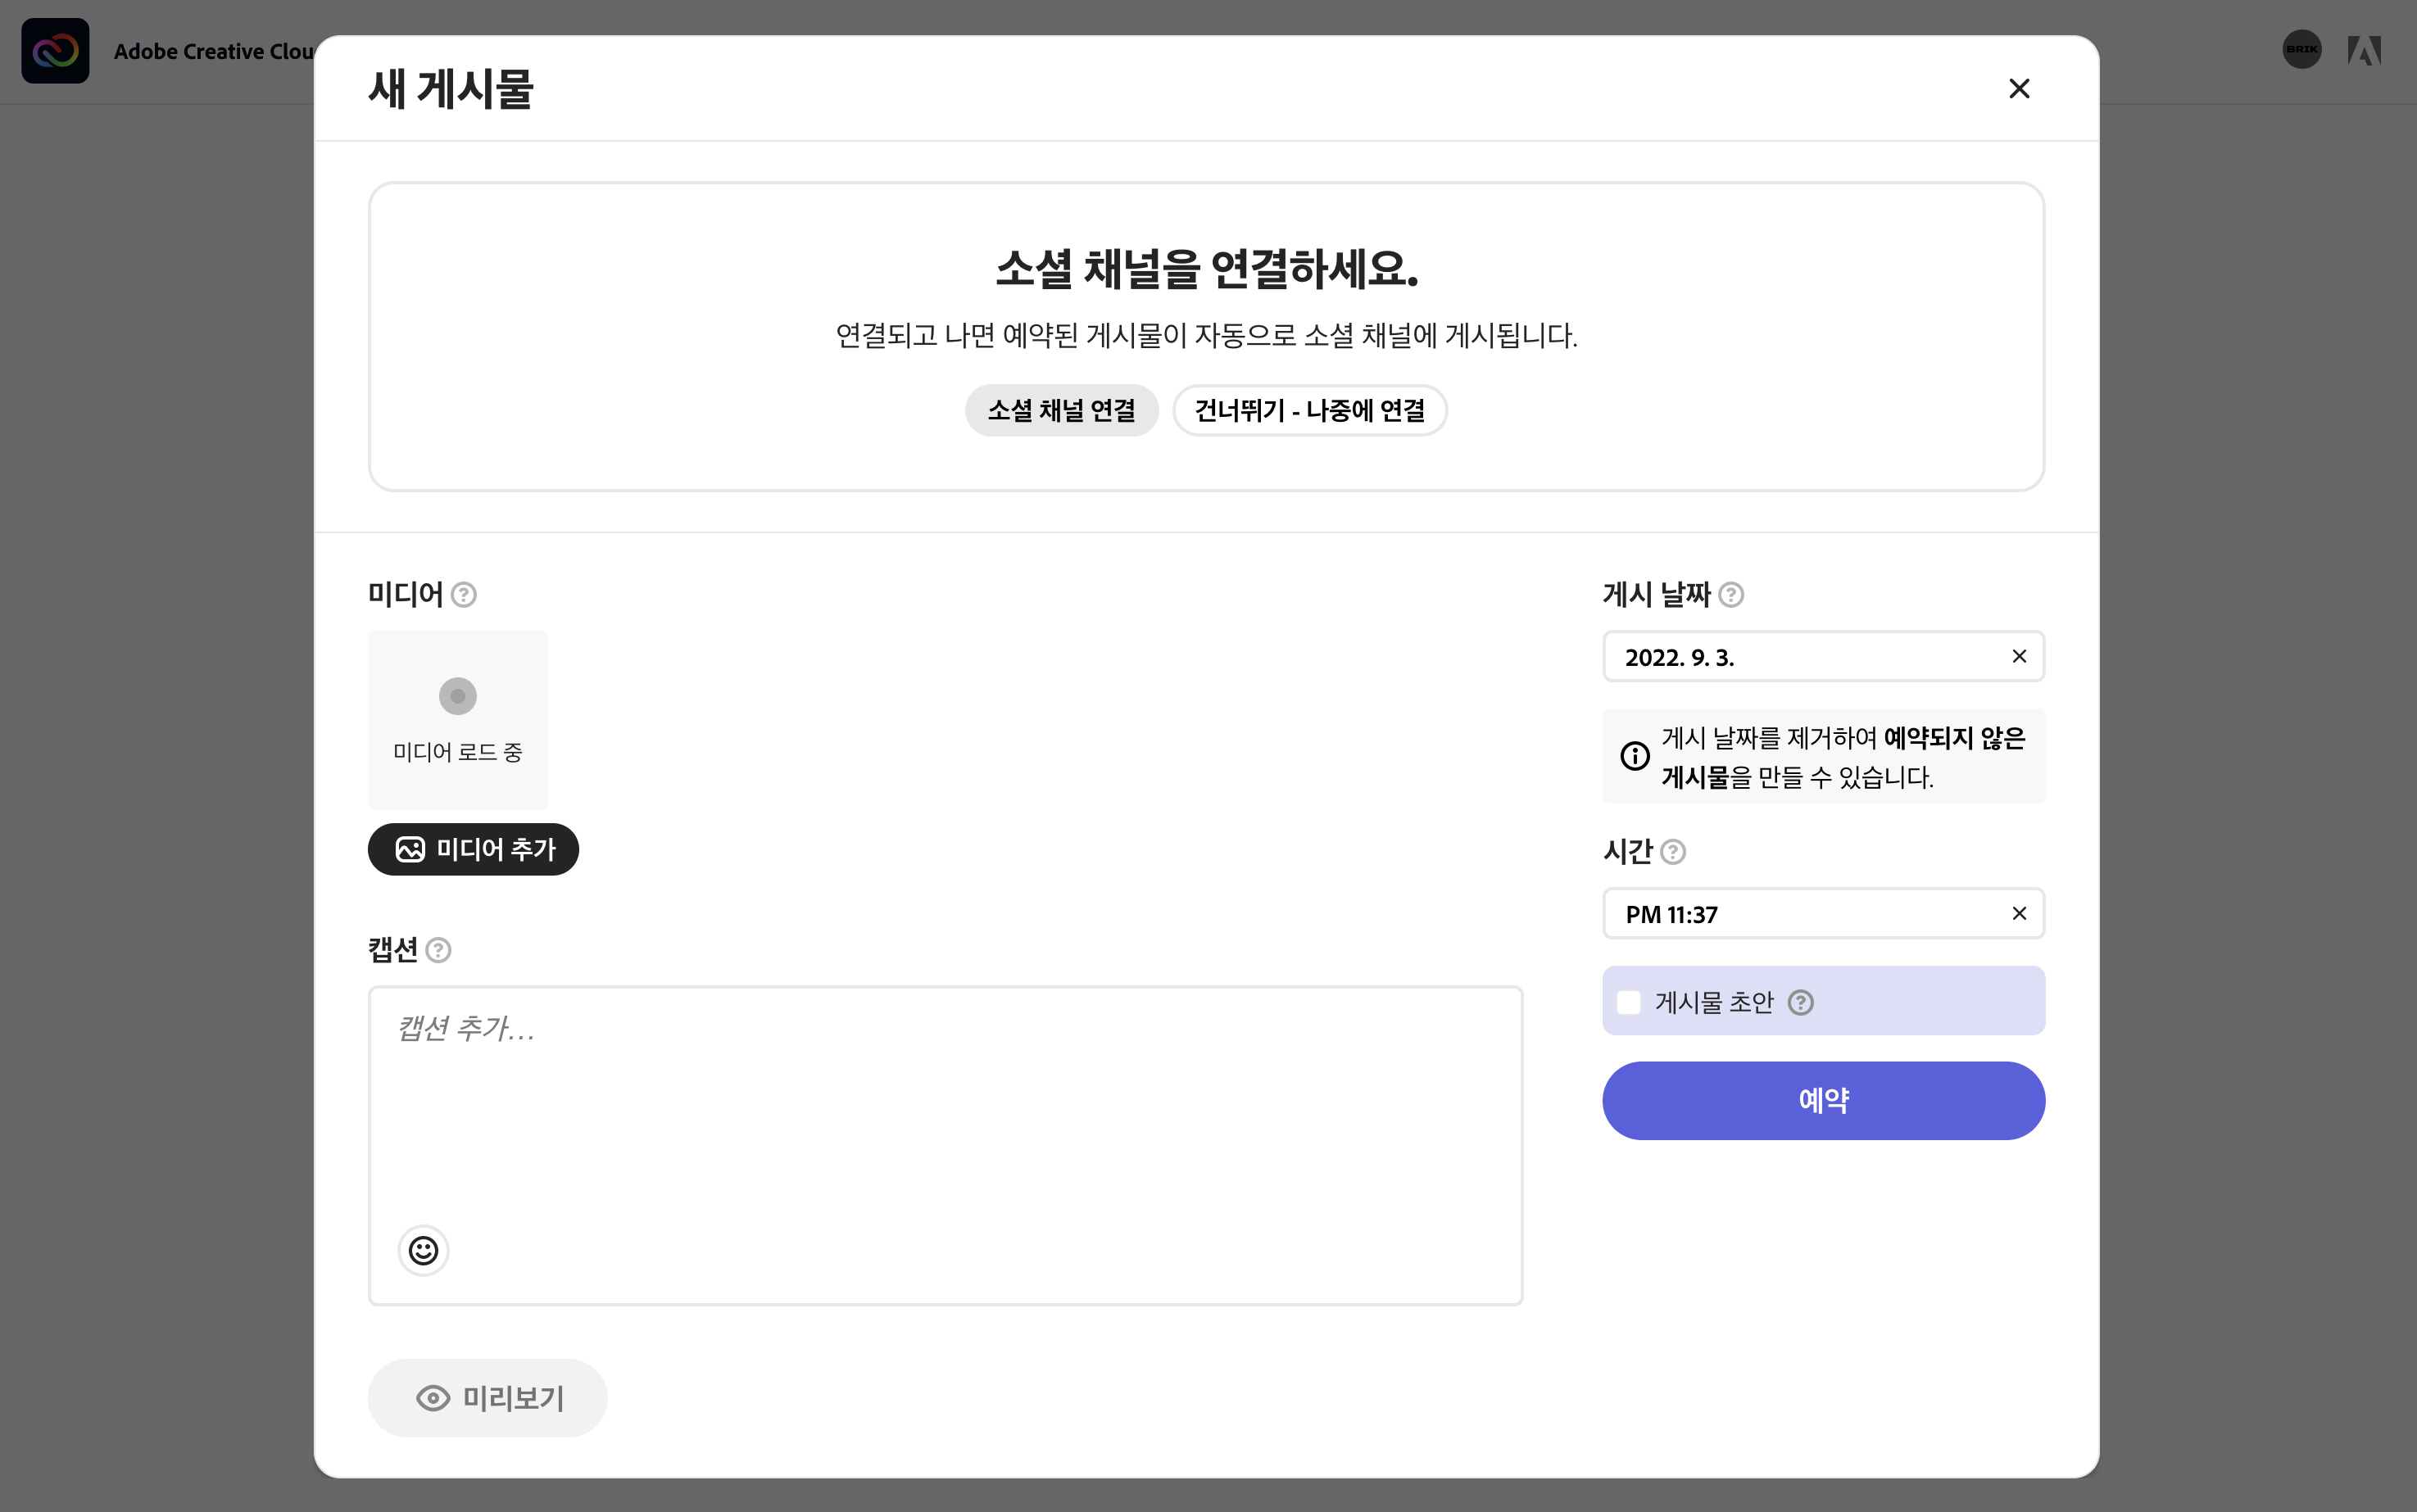Clear the PM 11:37 time value
The width and height of the screenshot is (2417, 1512).
tap(2019, 913)
